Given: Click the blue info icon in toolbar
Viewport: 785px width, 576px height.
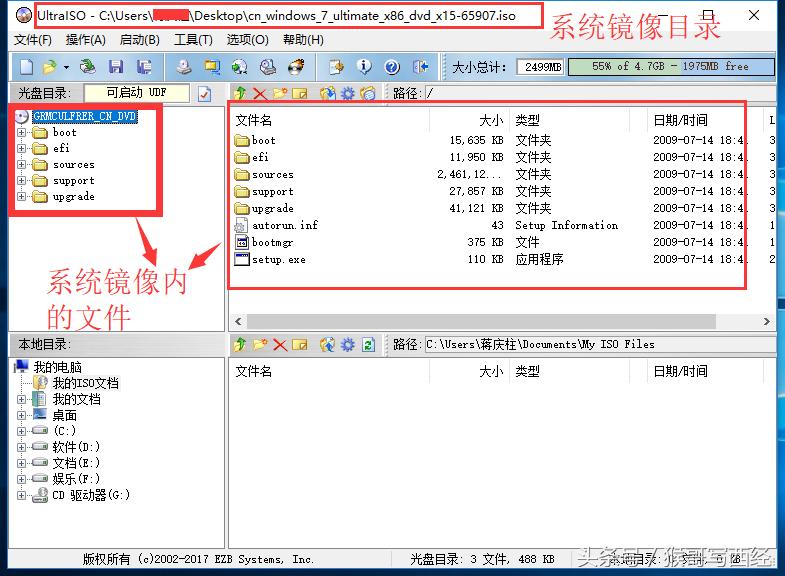Looking at the screenshot, I should pyautogui.click(x=364, y=67).
